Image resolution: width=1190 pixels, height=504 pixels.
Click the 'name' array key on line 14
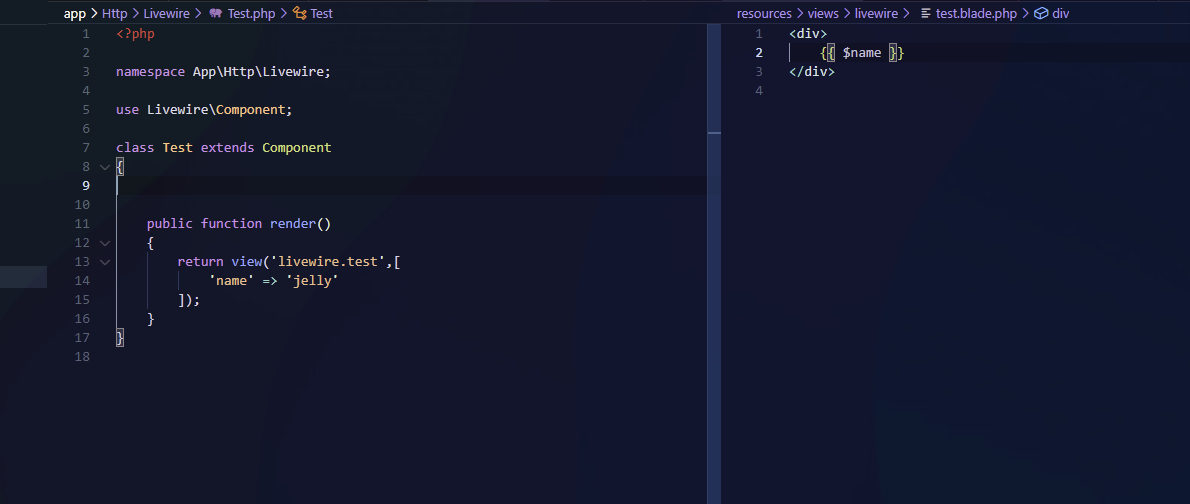coord(231,281)
